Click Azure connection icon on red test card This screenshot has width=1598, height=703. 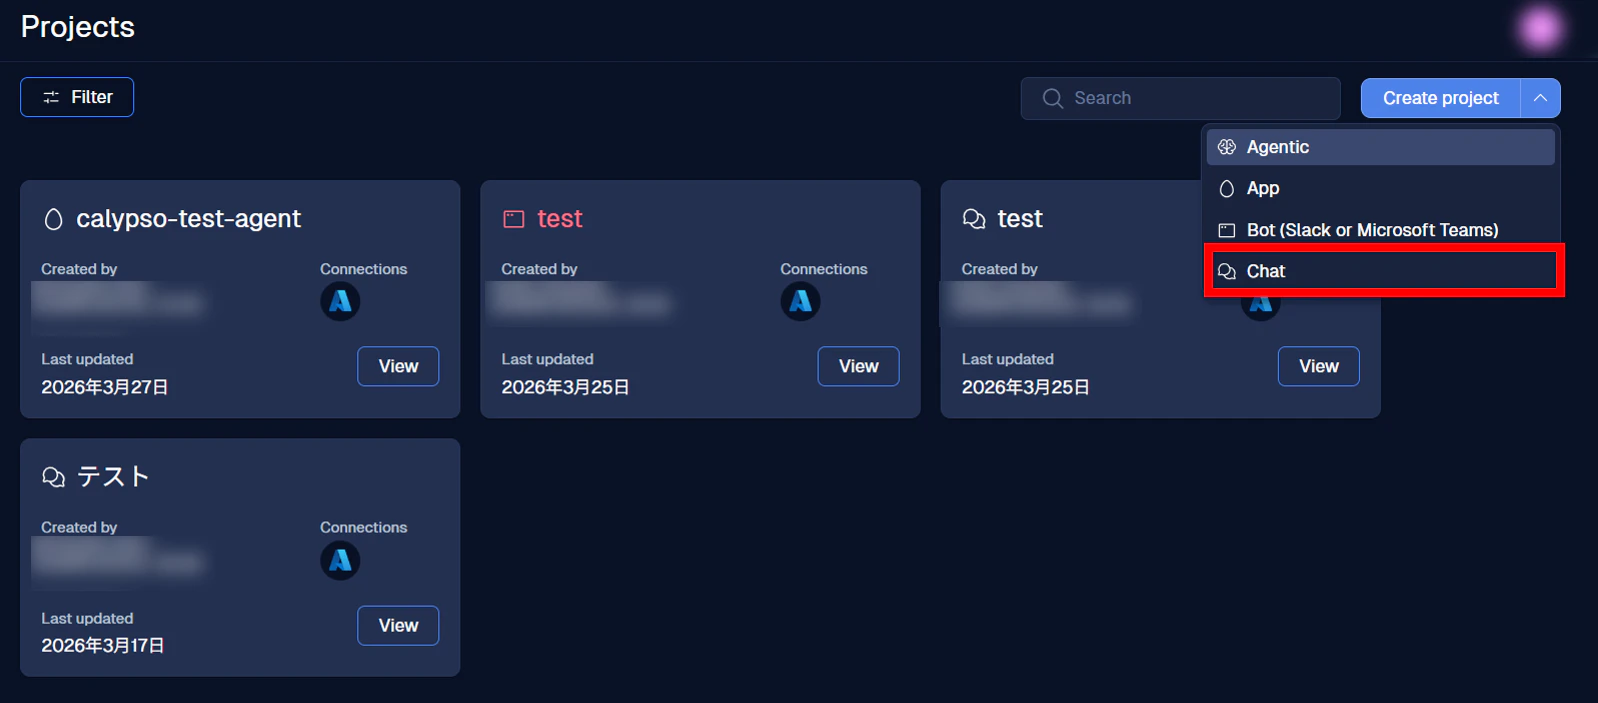click(x=800, y=301)
